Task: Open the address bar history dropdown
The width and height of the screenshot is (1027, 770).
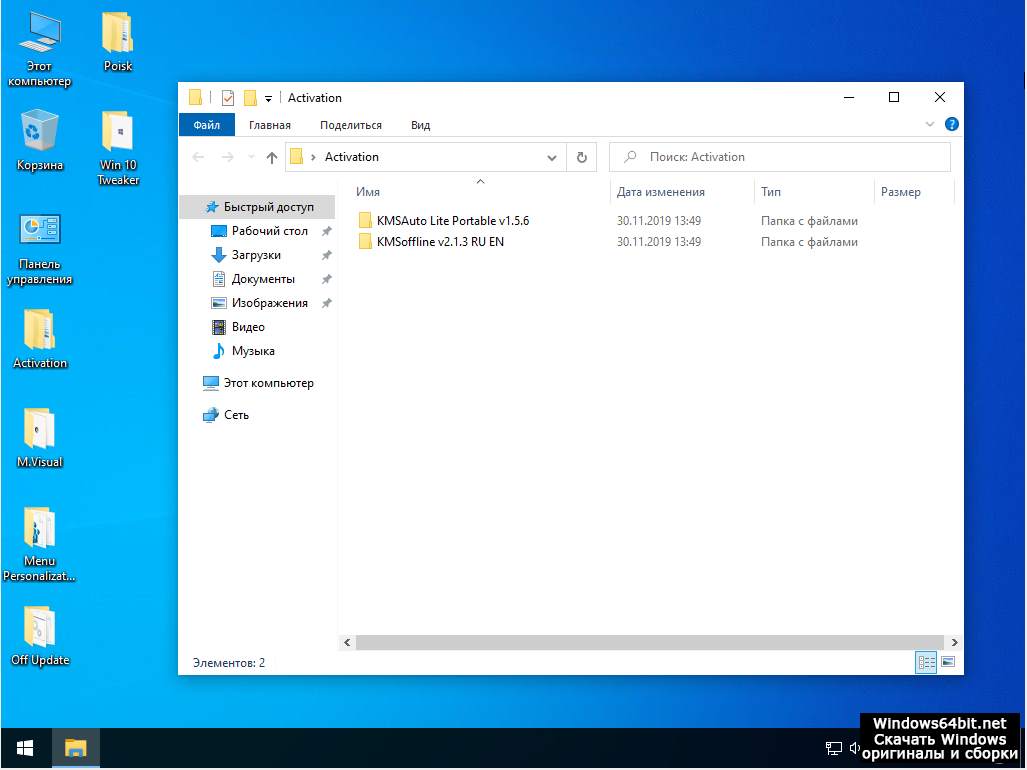Action: coord(553,157)
